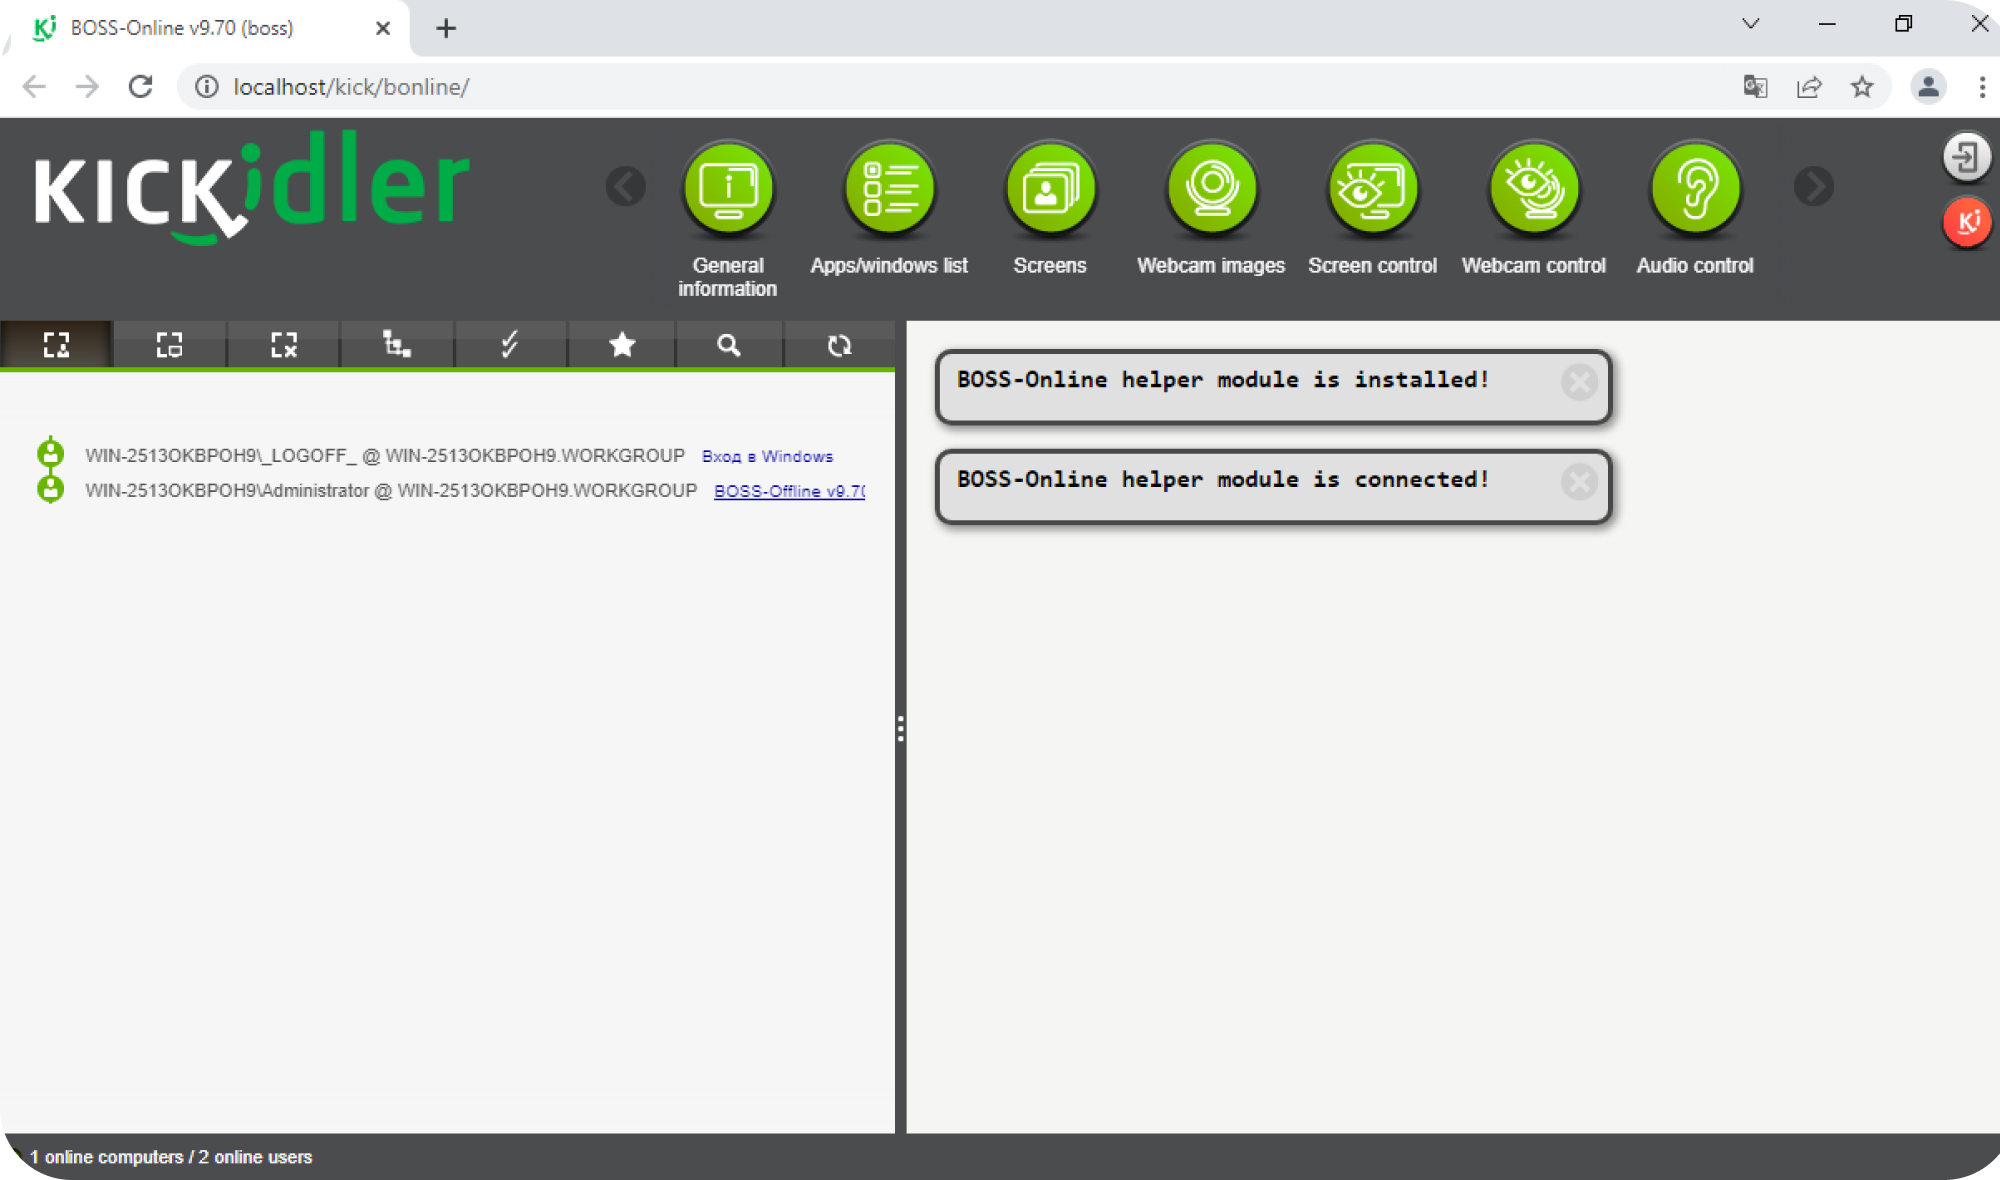The height and width of the screenshot is (1180, 2000).
Task: Open General information view
Action: [728, 188]
